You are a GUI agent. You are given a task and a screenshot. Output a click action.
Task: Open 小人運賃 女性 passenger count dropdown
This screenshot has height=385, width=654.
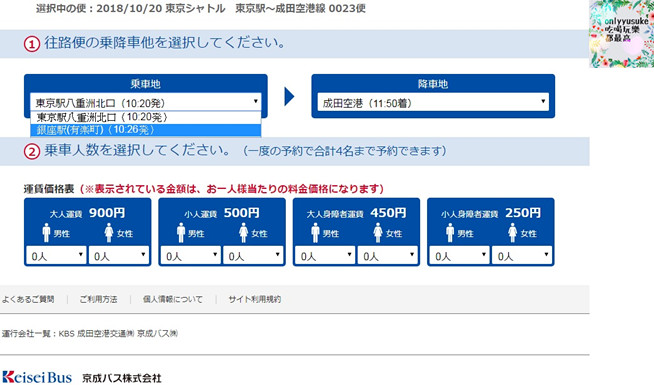(x=253, y=255)
